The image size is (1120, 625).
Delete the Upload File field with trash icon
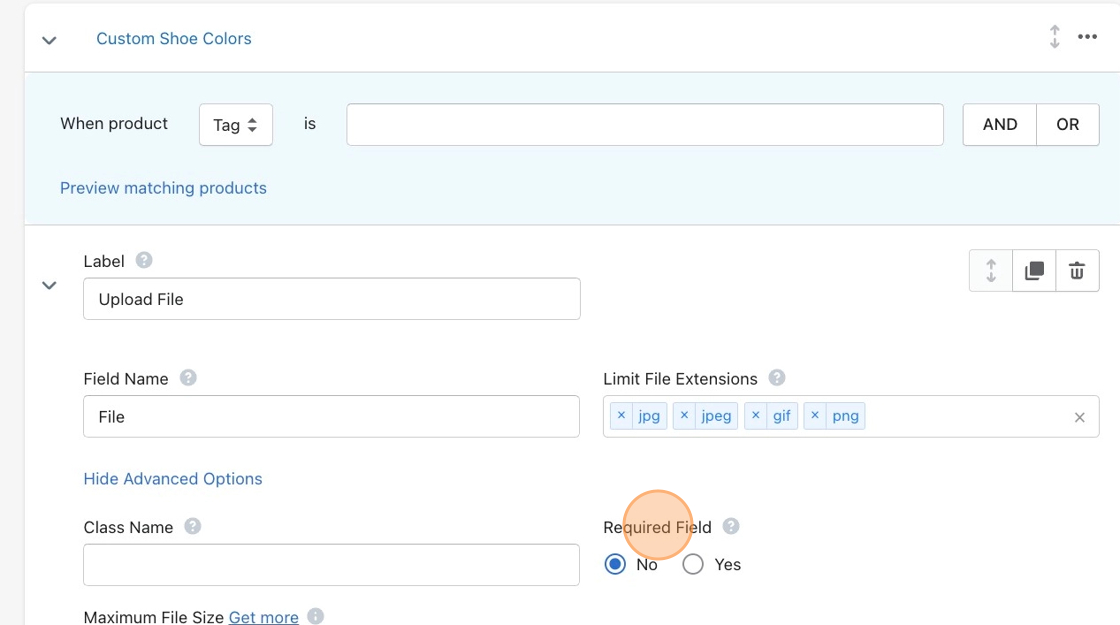point(1077,271)
